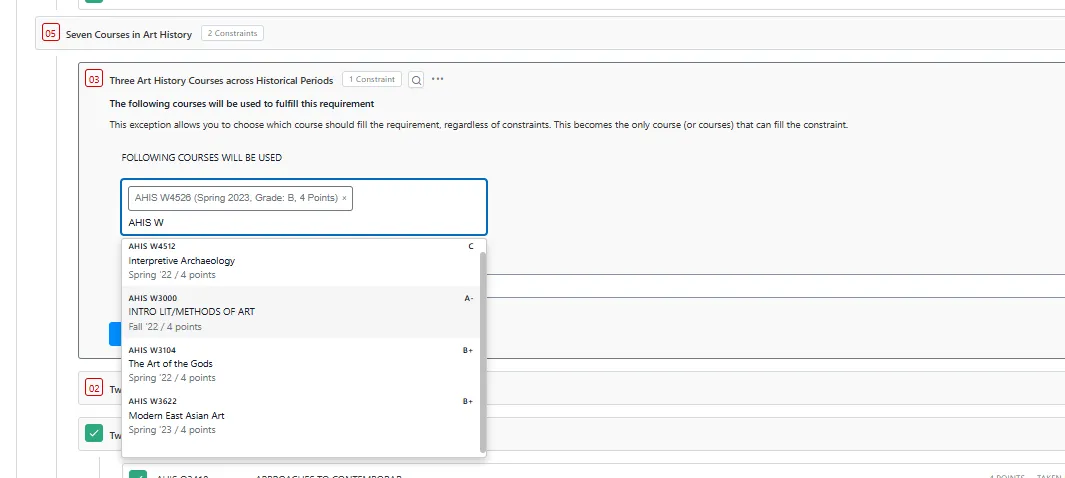The image size is (1065, 478).
Task: Click the AHIS W4526 selected course chip
Action: pyautogui.click(x=240, y=198)
